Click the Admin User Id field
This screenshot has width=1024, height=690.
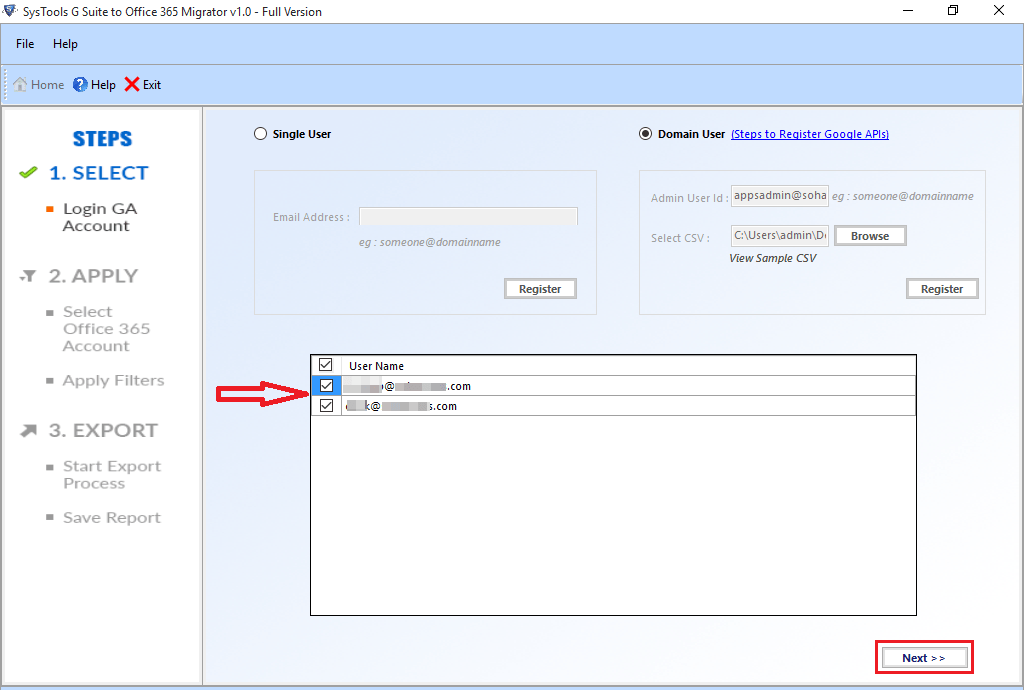pos(780,196)
